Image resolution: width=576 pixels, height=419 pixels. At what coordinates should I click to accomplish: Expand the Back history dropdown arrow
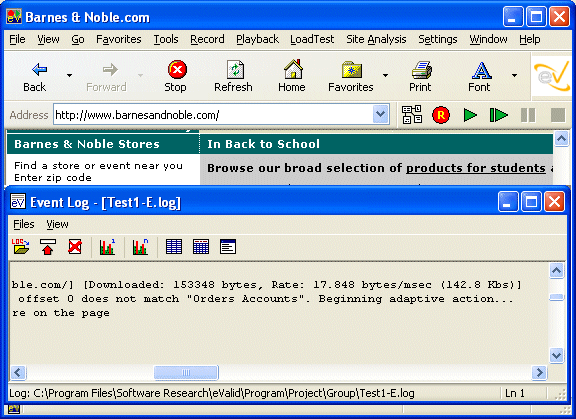(x=69, y=76)
